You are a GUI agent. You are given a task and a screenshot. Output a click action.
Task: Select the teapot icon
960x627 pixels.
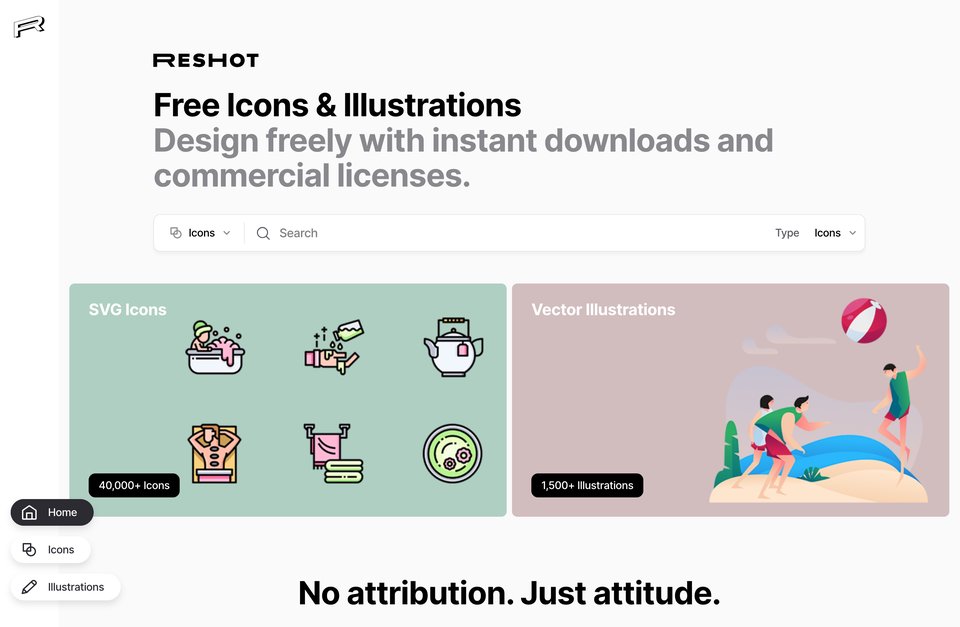[453, 347]
